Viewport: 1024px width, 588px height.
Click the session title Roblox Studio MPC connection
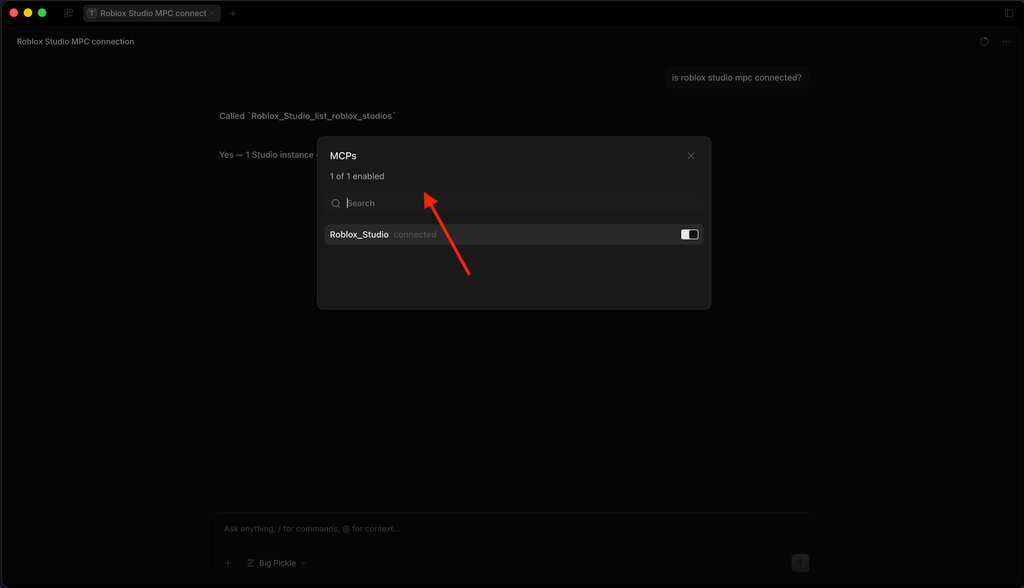(75, 41)
